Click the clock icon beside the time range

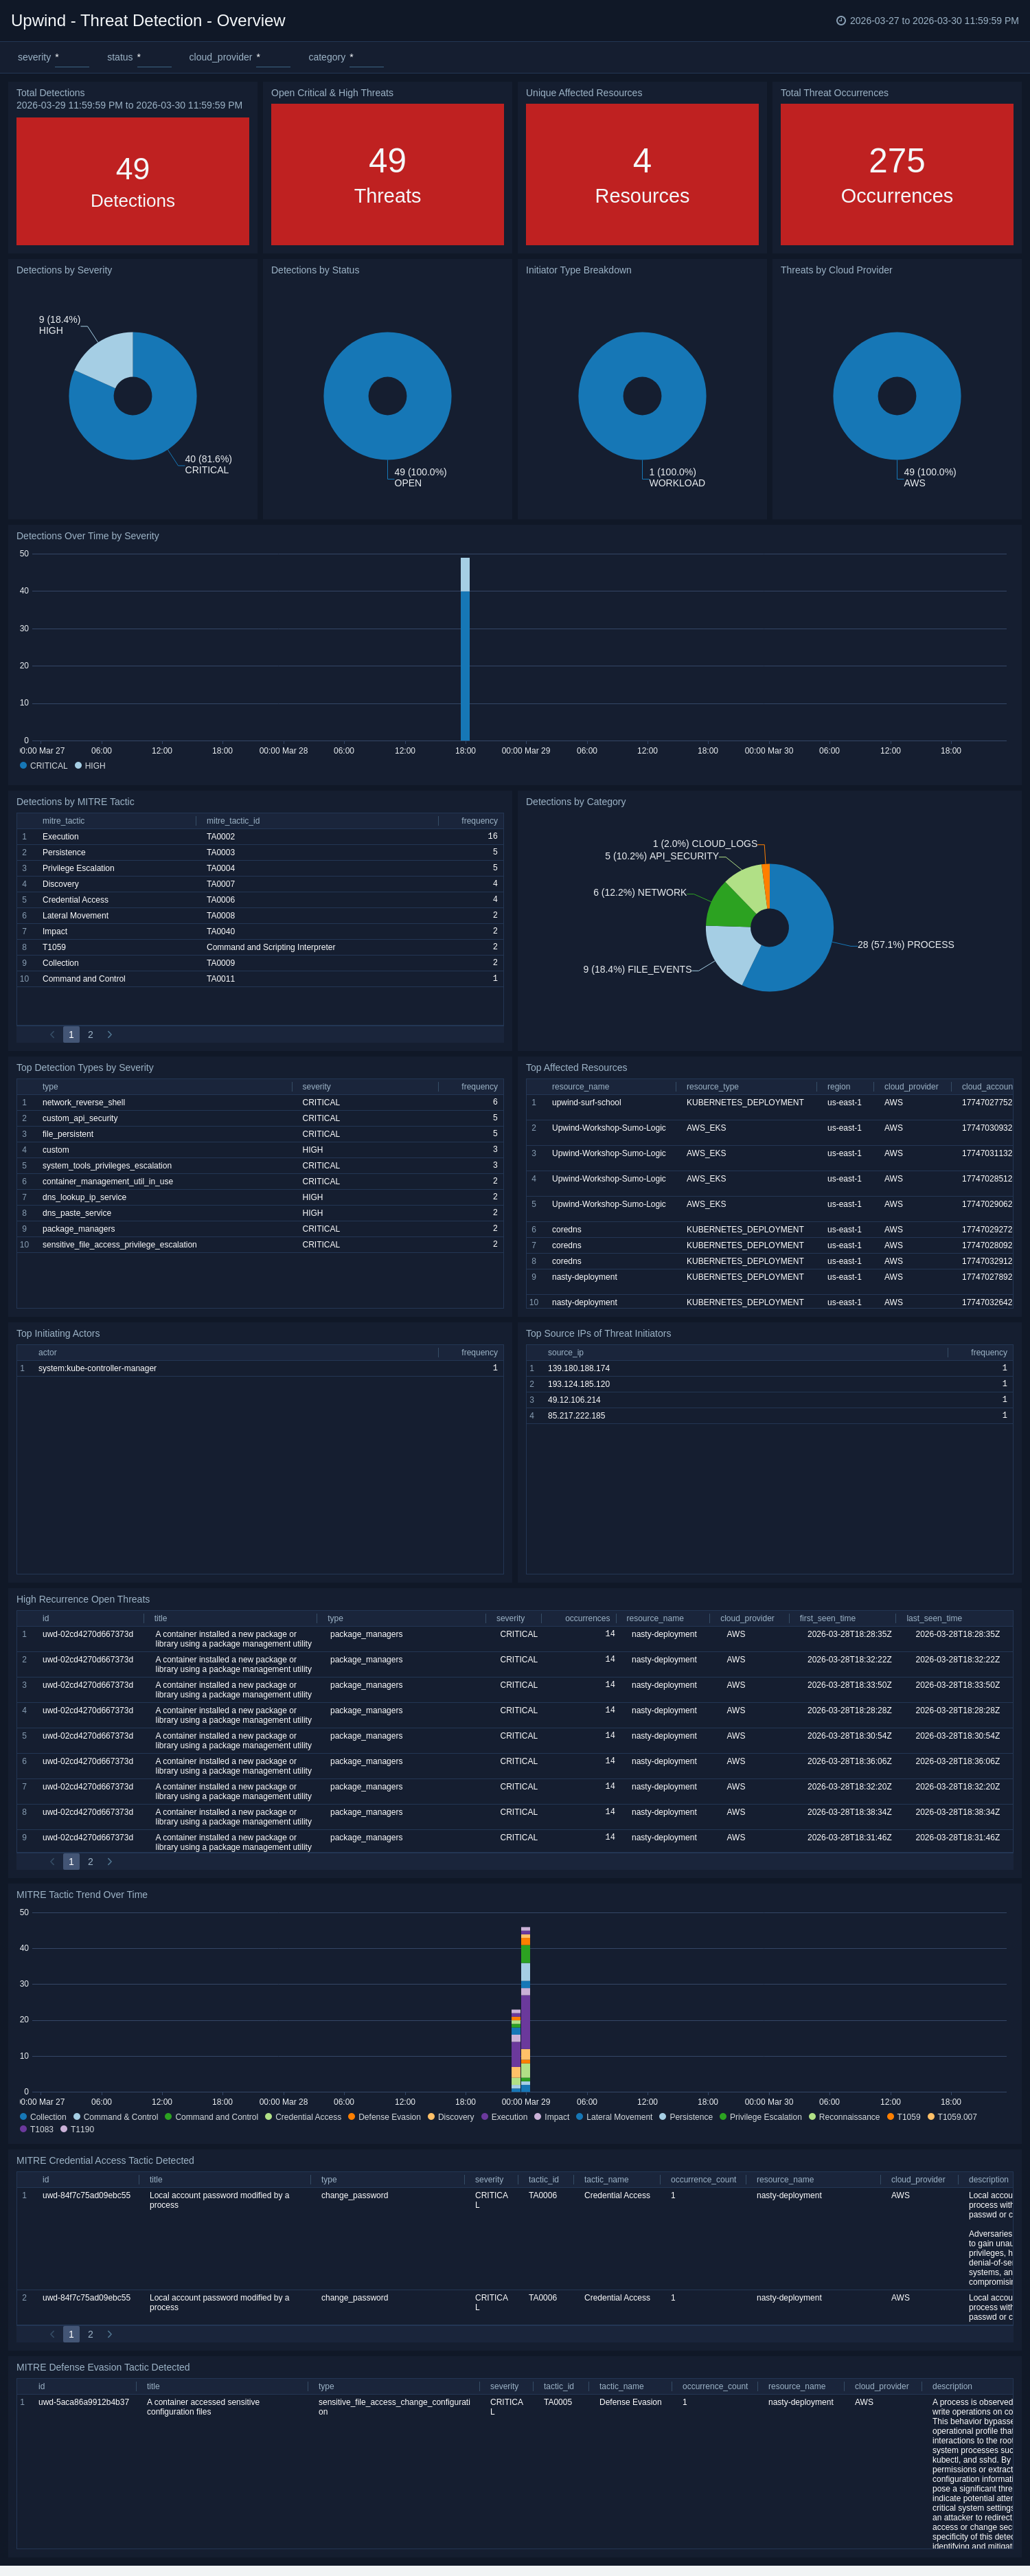pyautogui.click(x=841, y=21)
